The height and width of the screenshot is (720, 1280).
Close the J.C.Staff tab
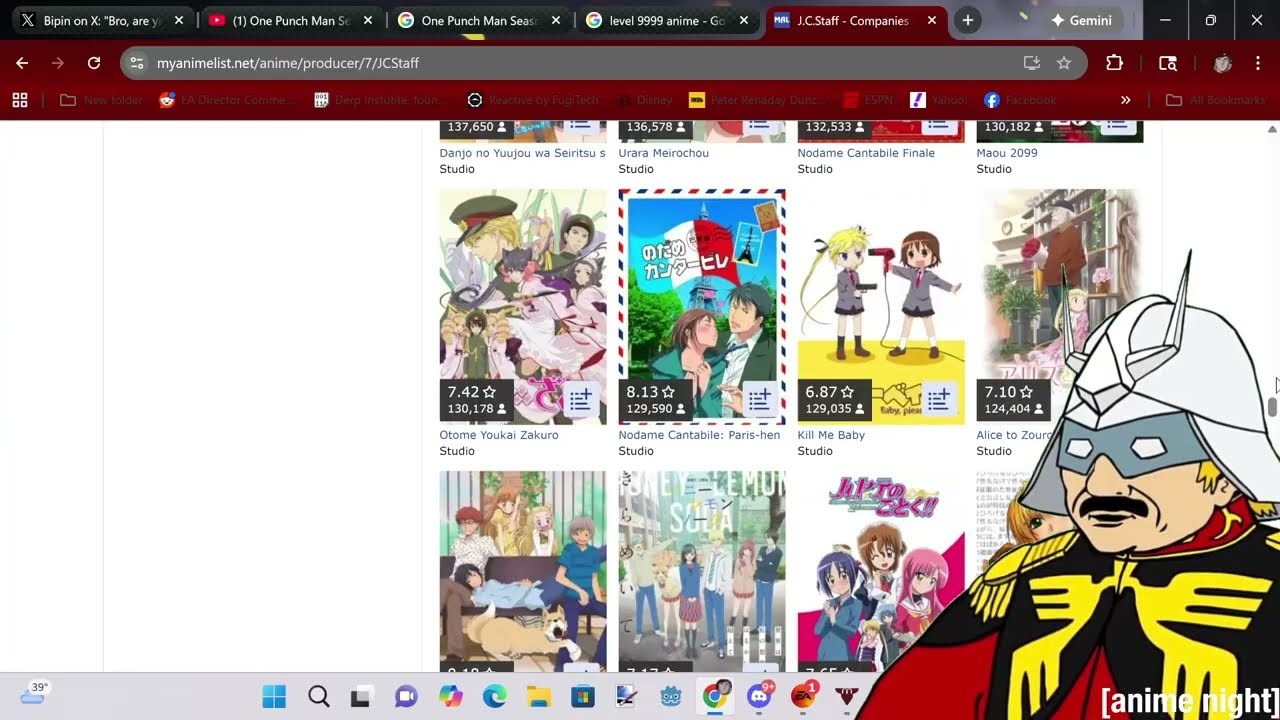[932, 20]
